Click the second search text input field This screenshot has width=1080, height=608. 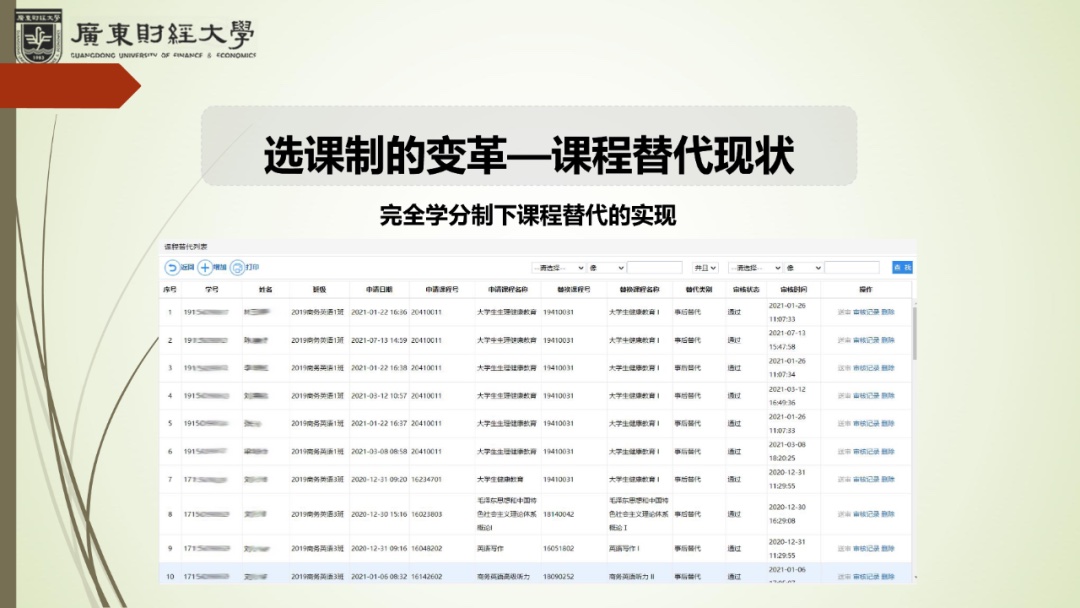(x=851, y=268)
